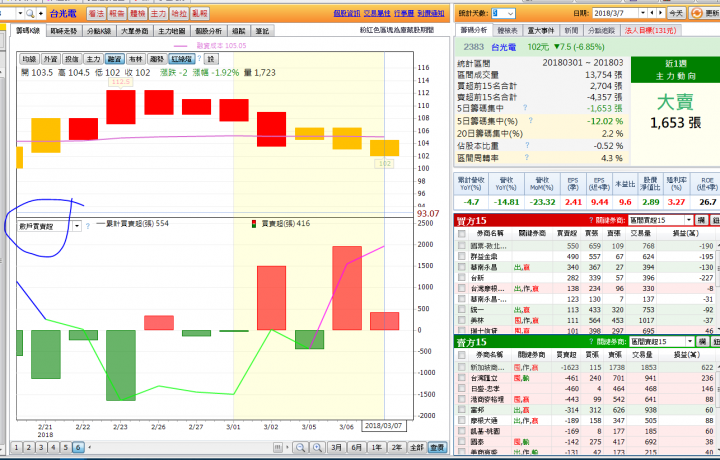Click help icon next to 5日籌碼集中

(x=525, y=107)
